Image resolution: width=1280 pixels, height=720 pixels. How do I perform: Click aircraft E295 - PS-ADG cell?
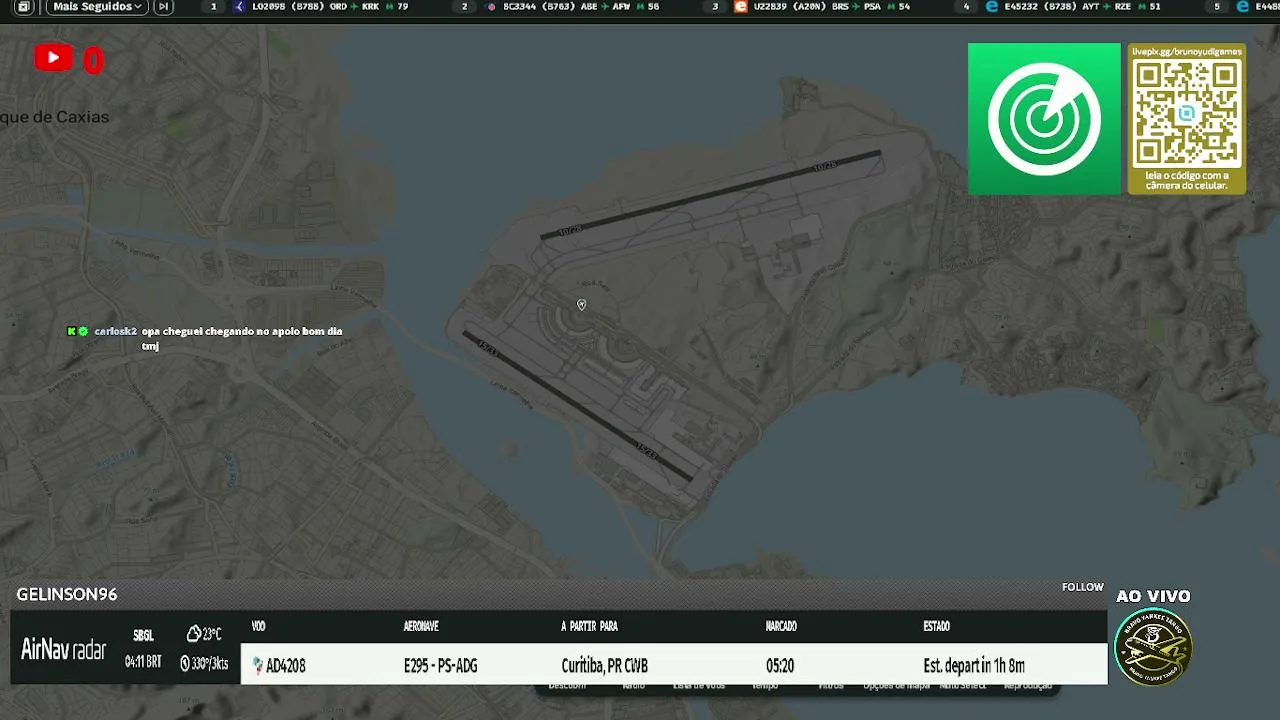point(440,665)
